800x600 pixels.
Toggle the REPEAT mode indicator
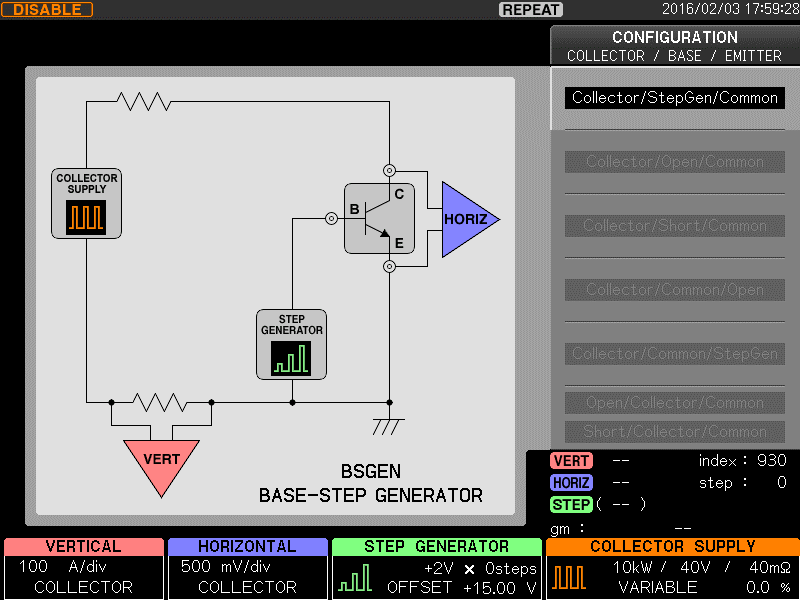click(x=531, y=10)
